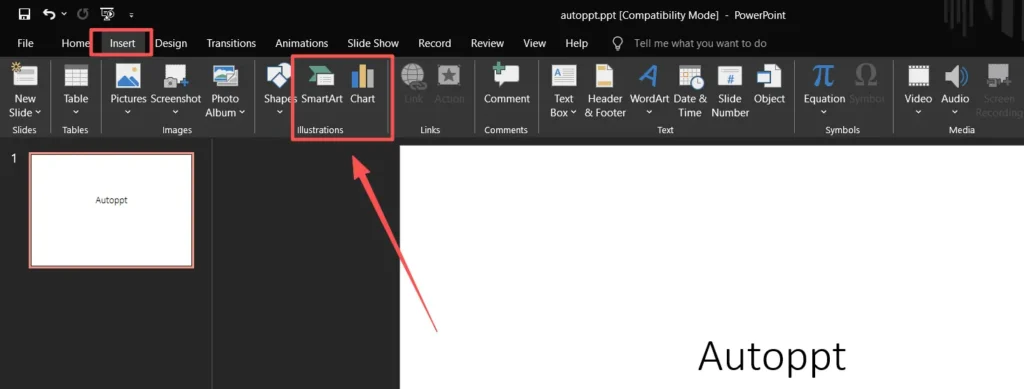This screenshot has height=389, width=1024.
Task: Insert an Object
Action: 769,84
